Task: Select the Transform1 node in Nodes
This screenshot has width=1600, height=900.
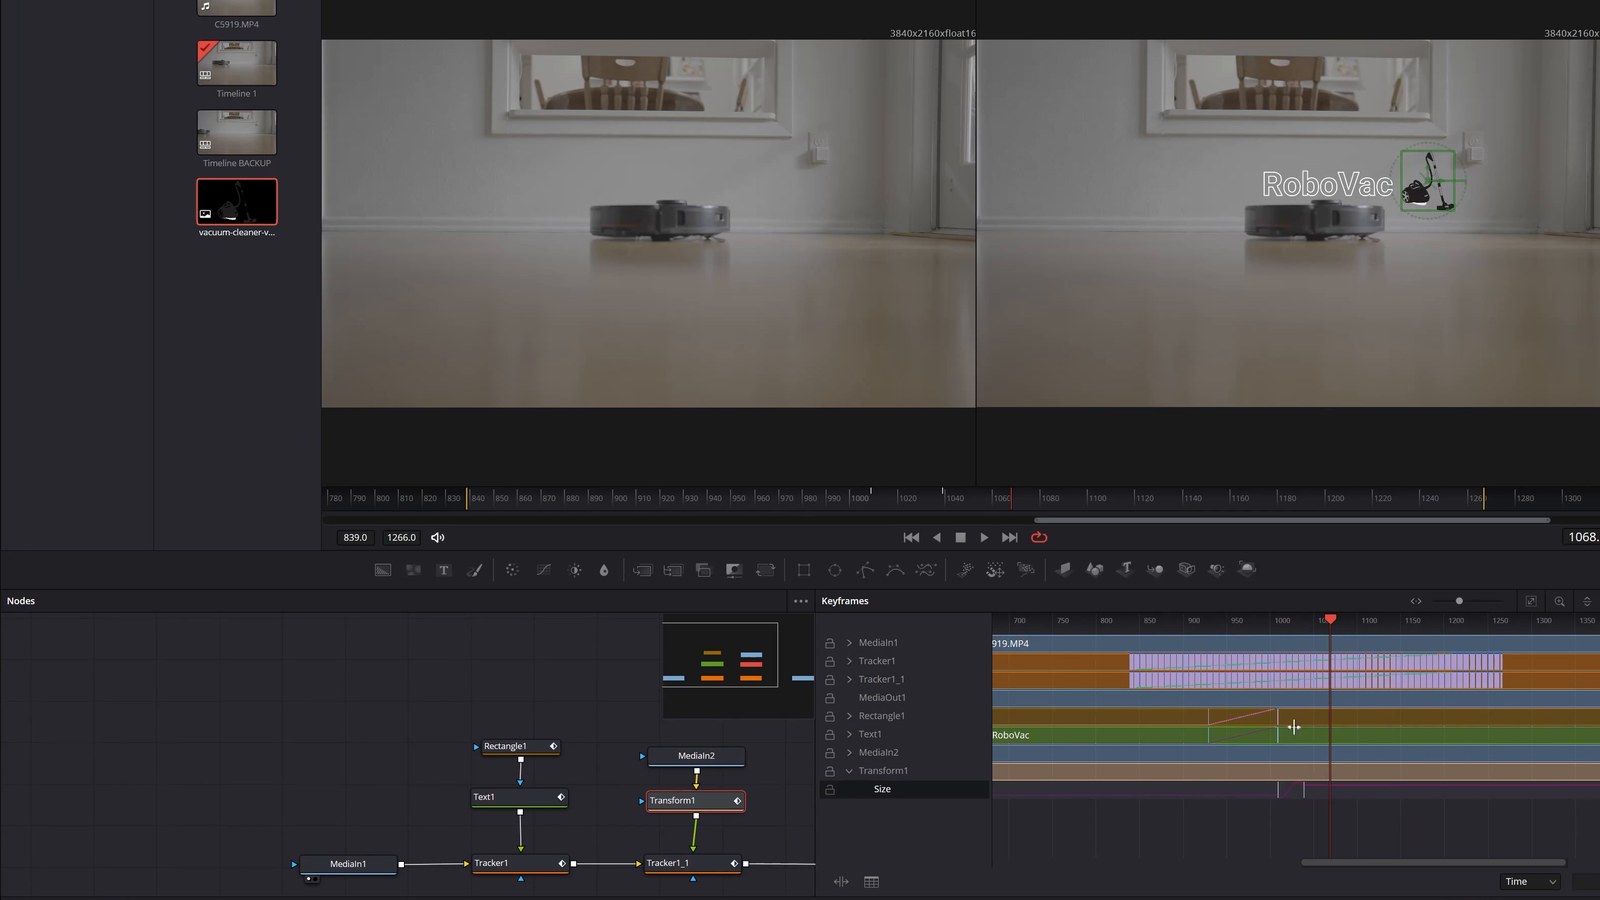Action: (x=695, y=801)
